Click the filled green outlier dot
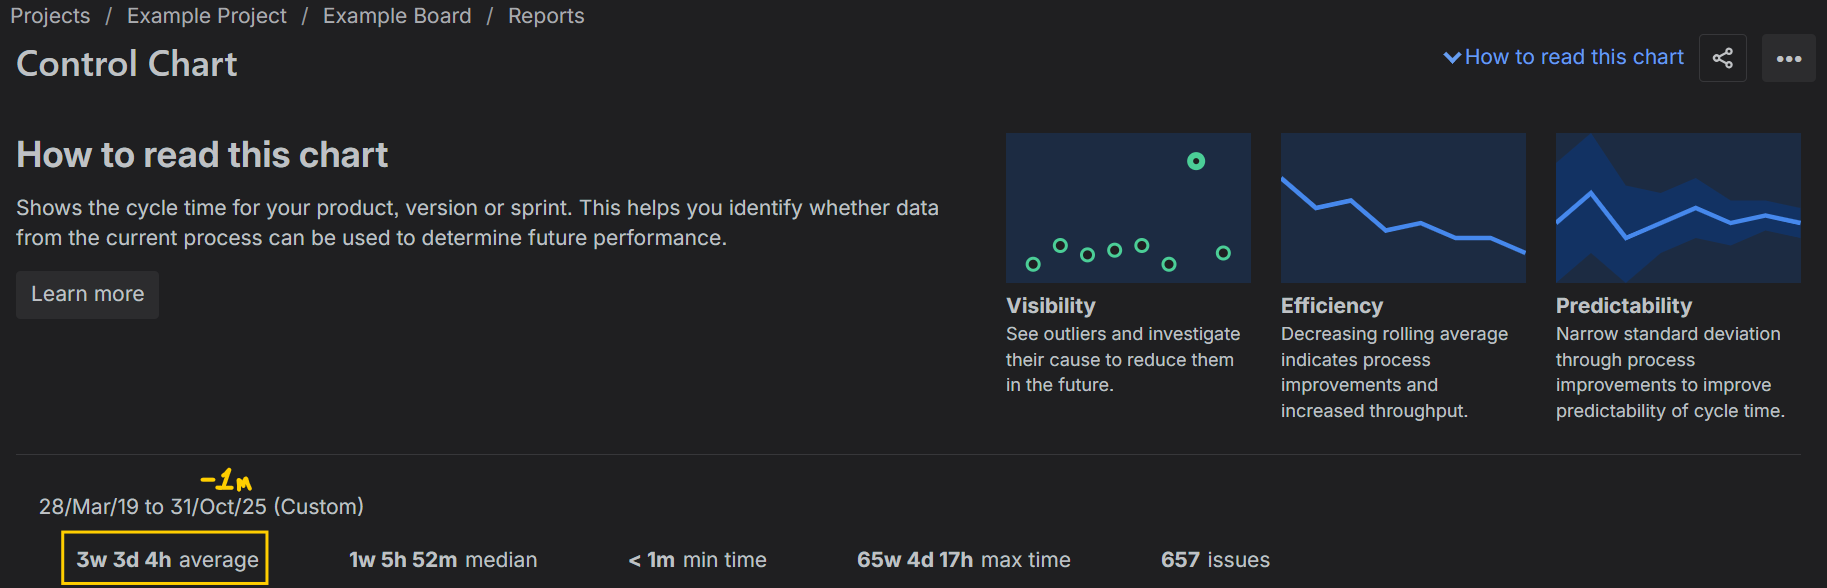The image size is (1827, 588). [1196, 161]
